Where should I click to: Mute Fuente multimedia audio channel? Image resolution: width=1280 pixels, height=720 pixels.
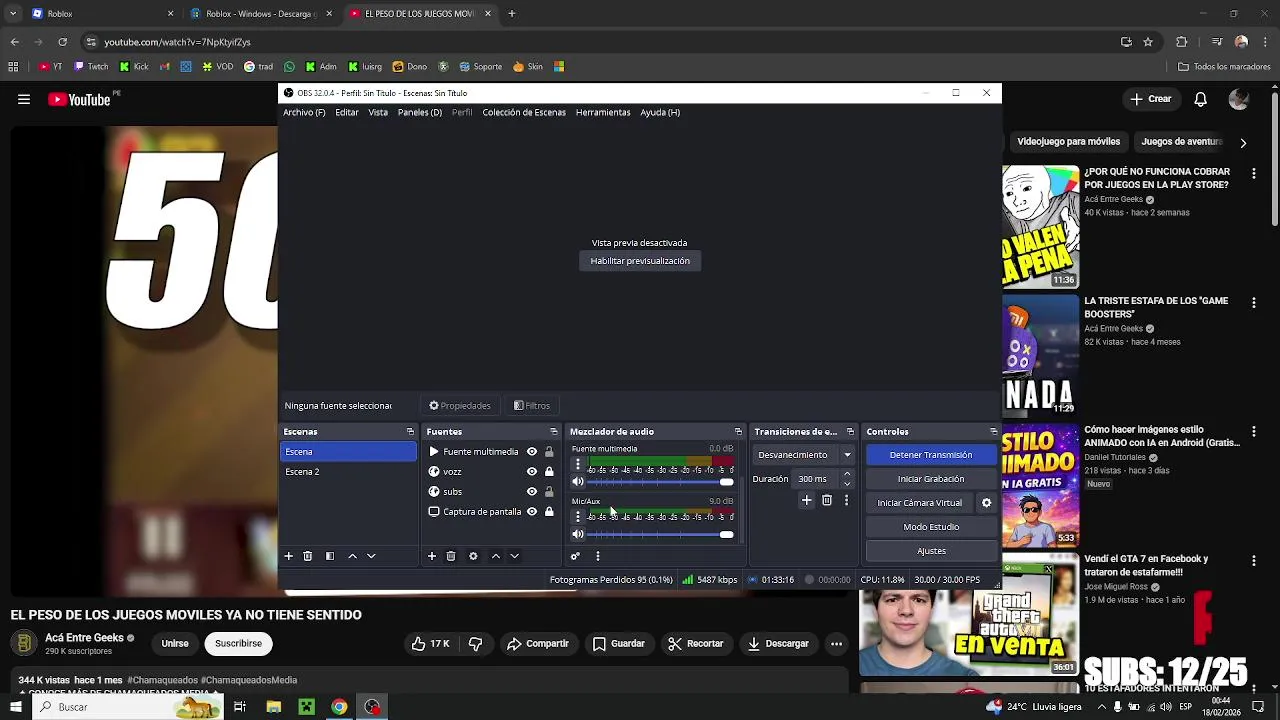tap(577, 482)
